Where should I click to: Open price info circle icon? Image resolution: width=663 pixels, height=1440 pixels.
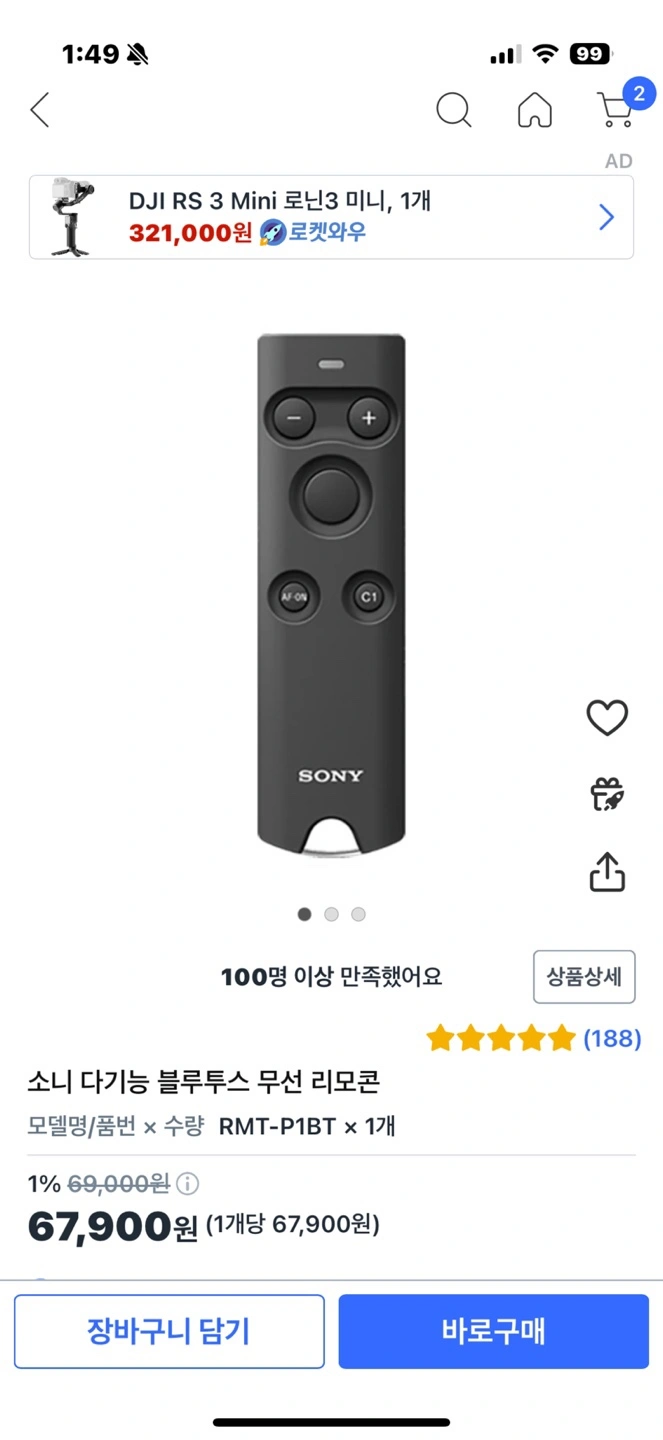pyautogui.click(x=187, y=1184)
